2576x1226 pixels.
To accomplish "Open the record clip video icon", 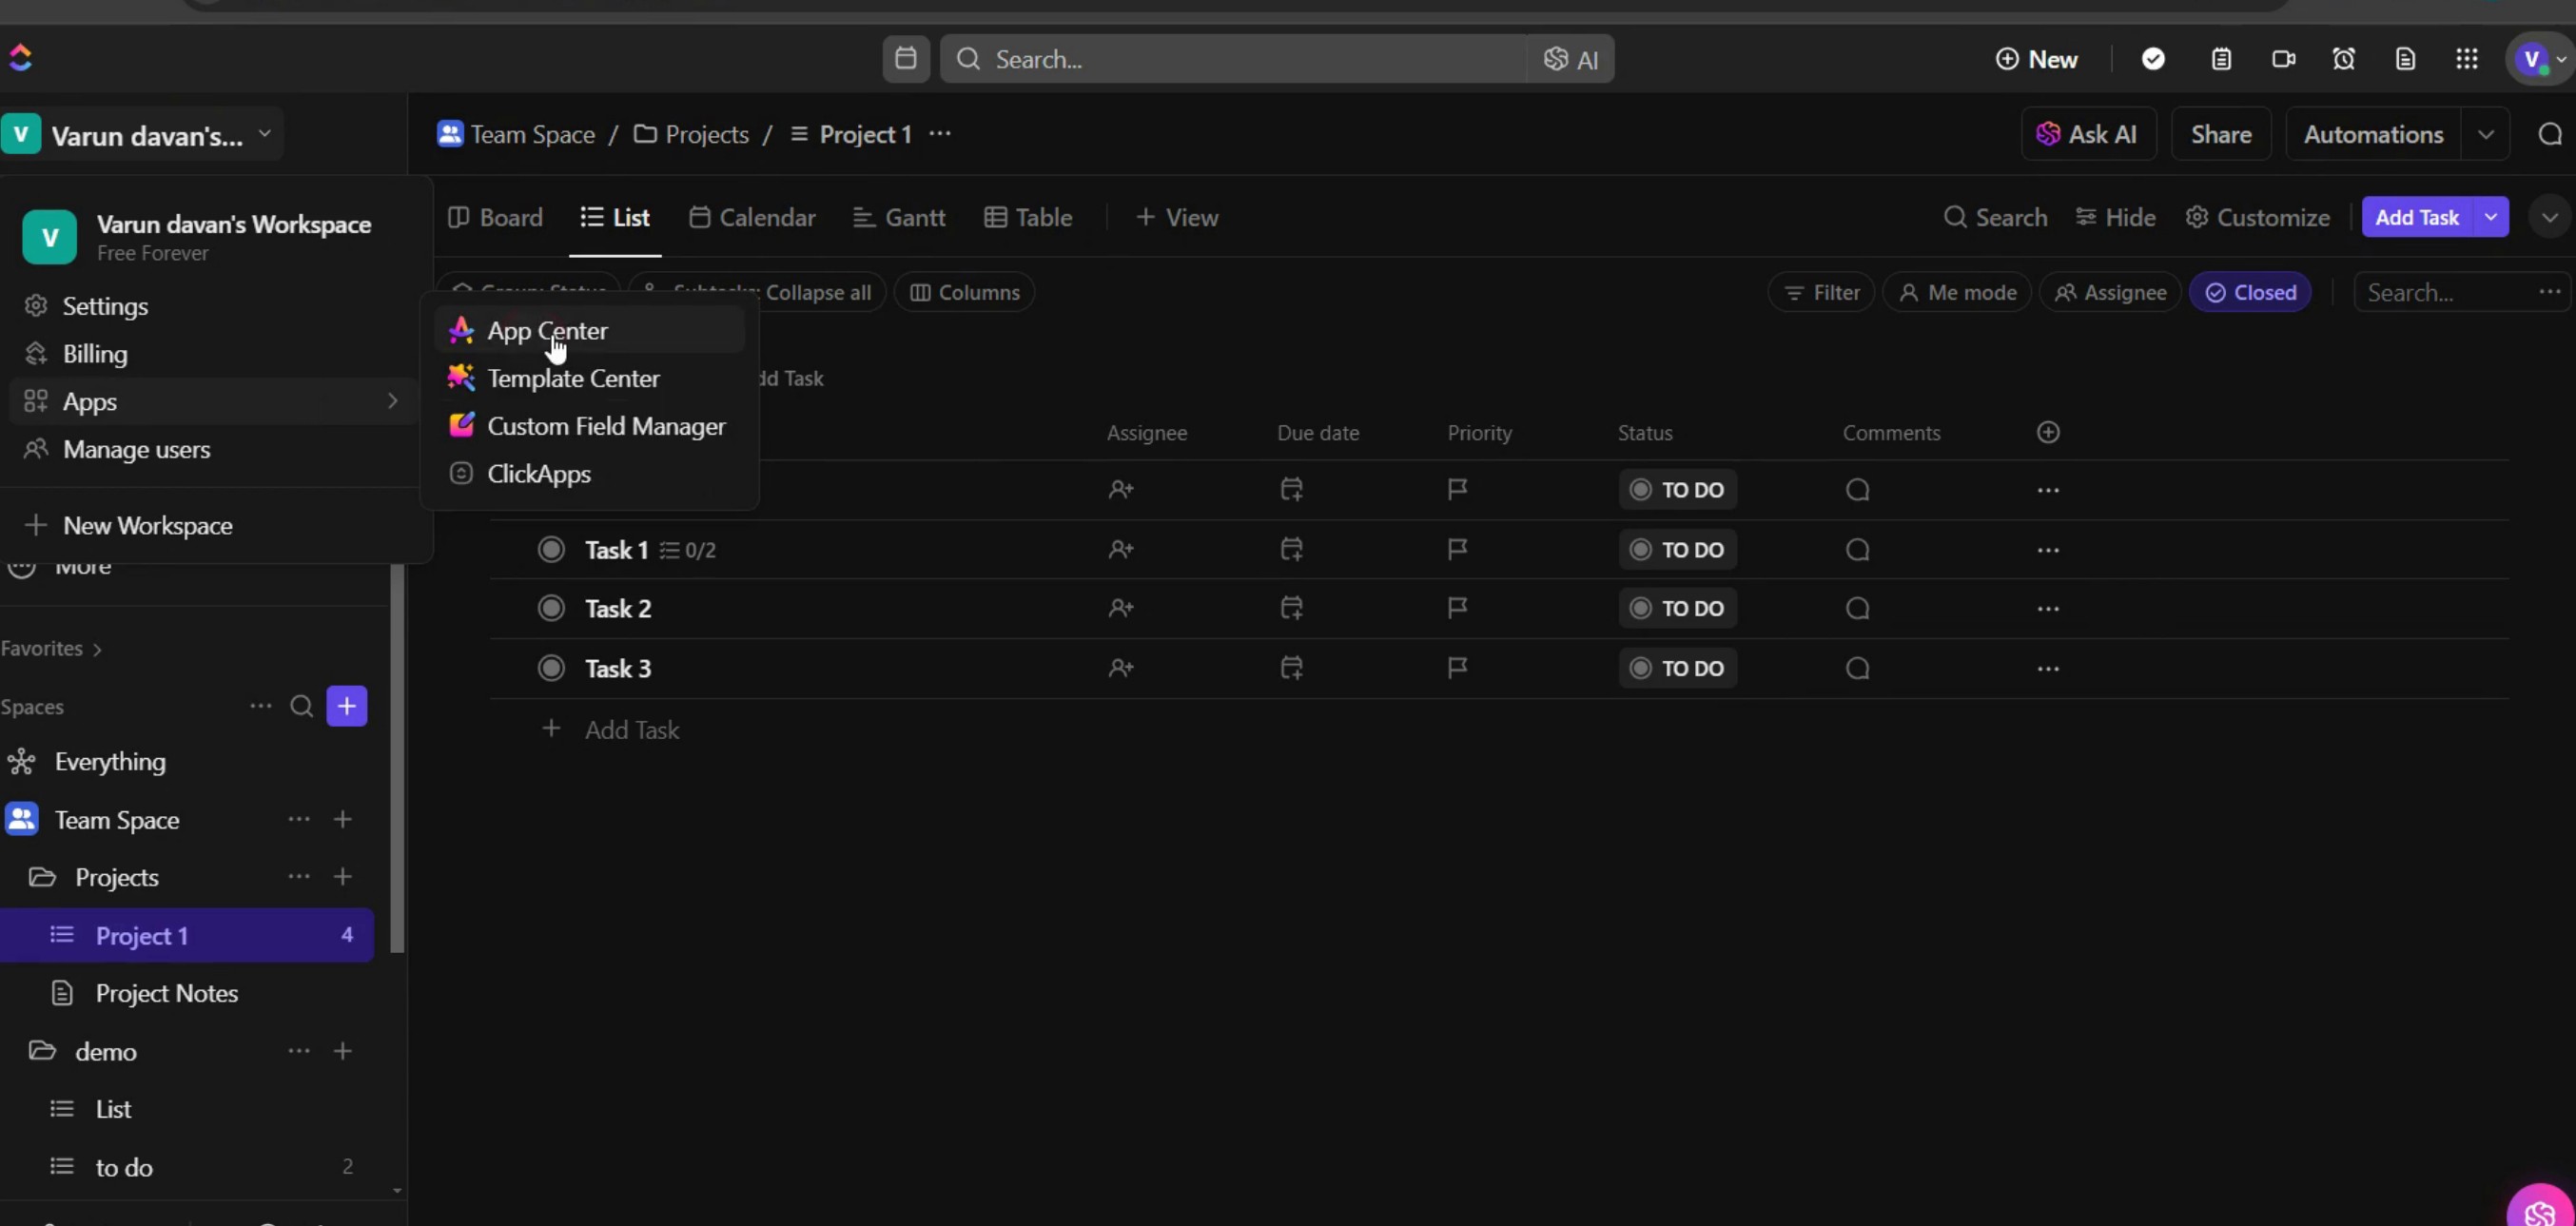I will 2283,59.
